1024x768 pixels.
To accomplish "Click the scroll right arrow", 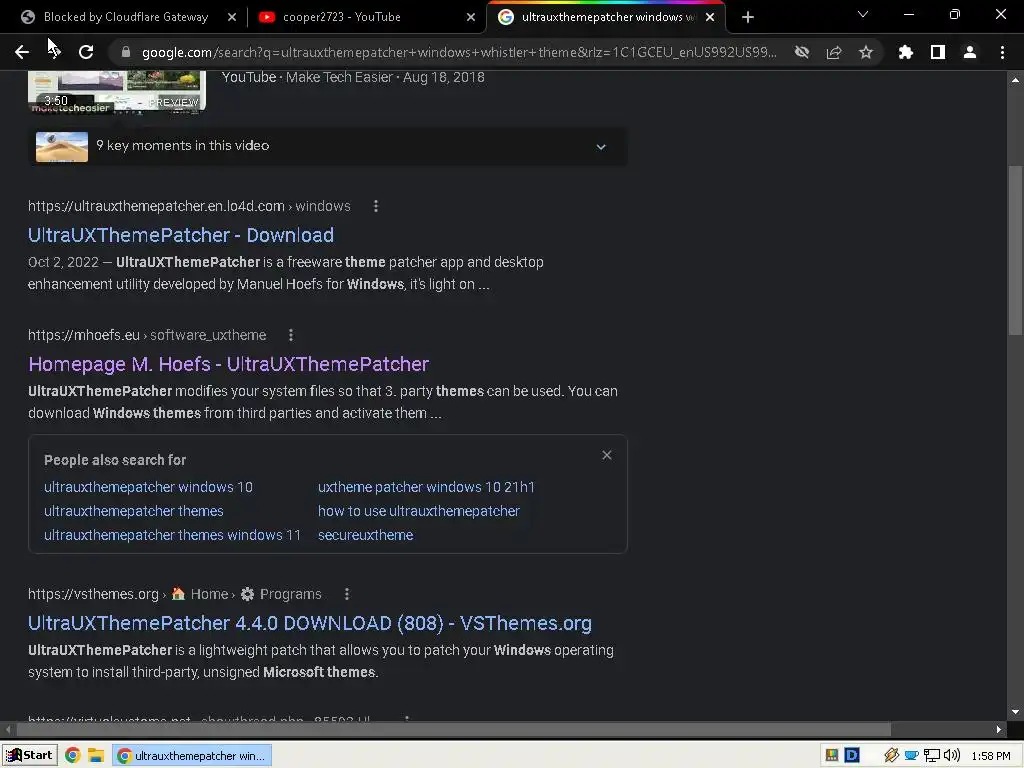I will (999, 729).
